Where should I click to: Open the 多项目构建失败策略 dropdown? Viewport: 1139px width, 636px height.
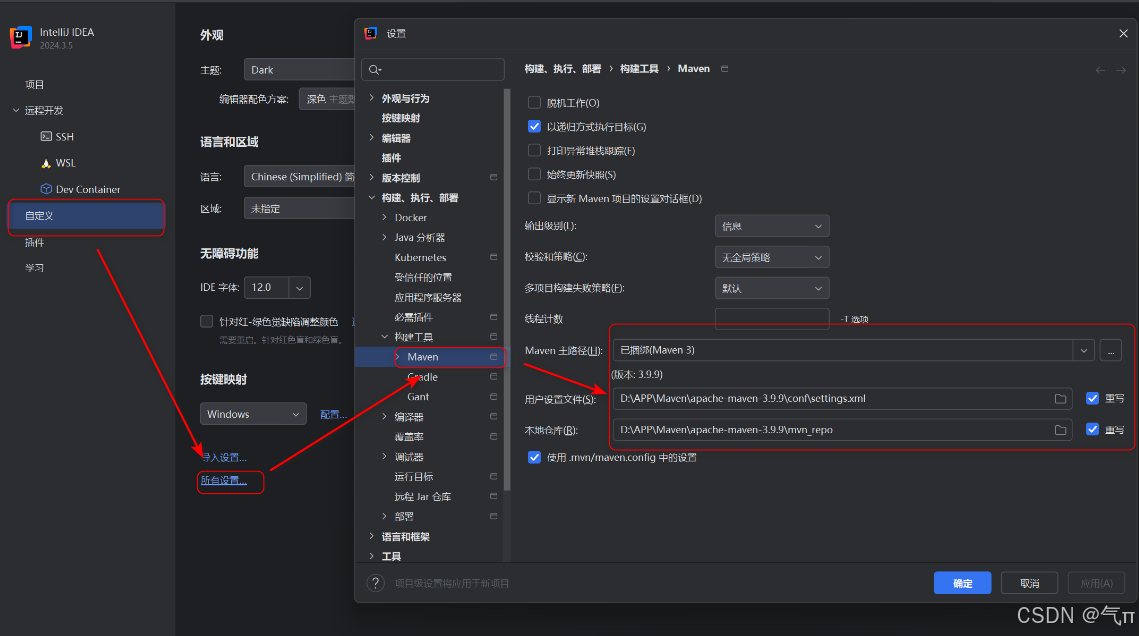[771, 288]
